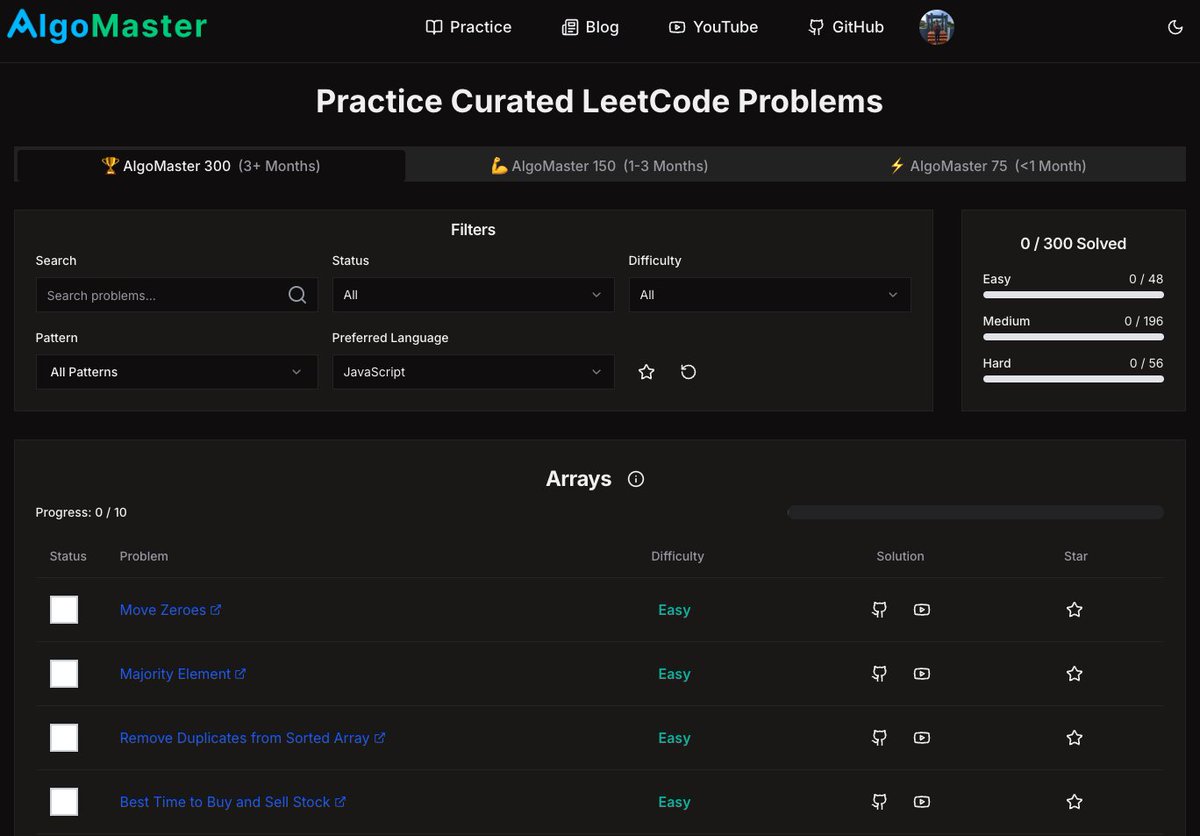The width and height of the screenshot is (1200, 836).
Task: Switch to AlgoMaster 75 tab
Action: click(987, 166)
